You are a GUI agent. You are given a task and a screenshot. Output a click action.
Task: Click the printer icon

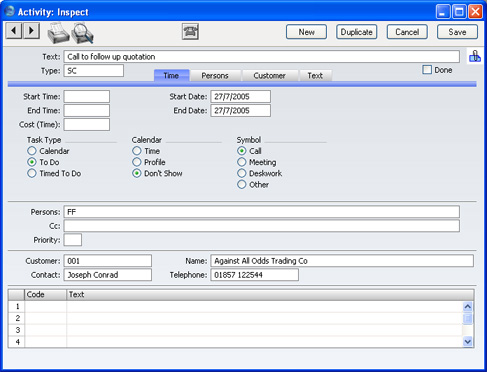click(x=58, y=33)
